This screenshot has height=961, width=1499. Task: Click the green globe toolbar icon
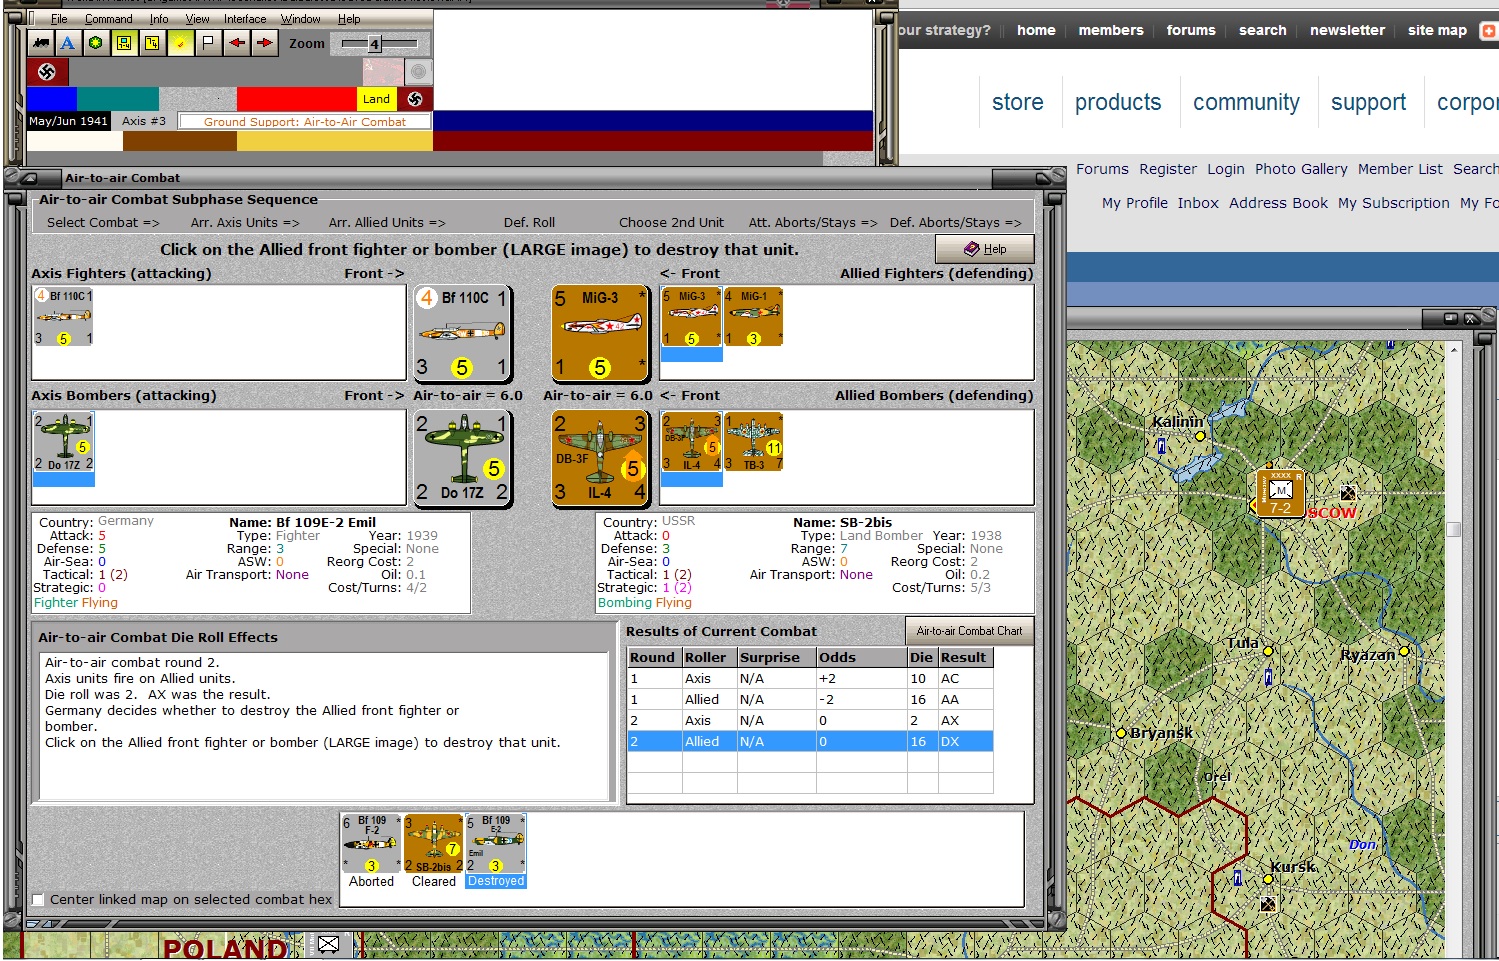pyautogui.click(x=95, y=43)
